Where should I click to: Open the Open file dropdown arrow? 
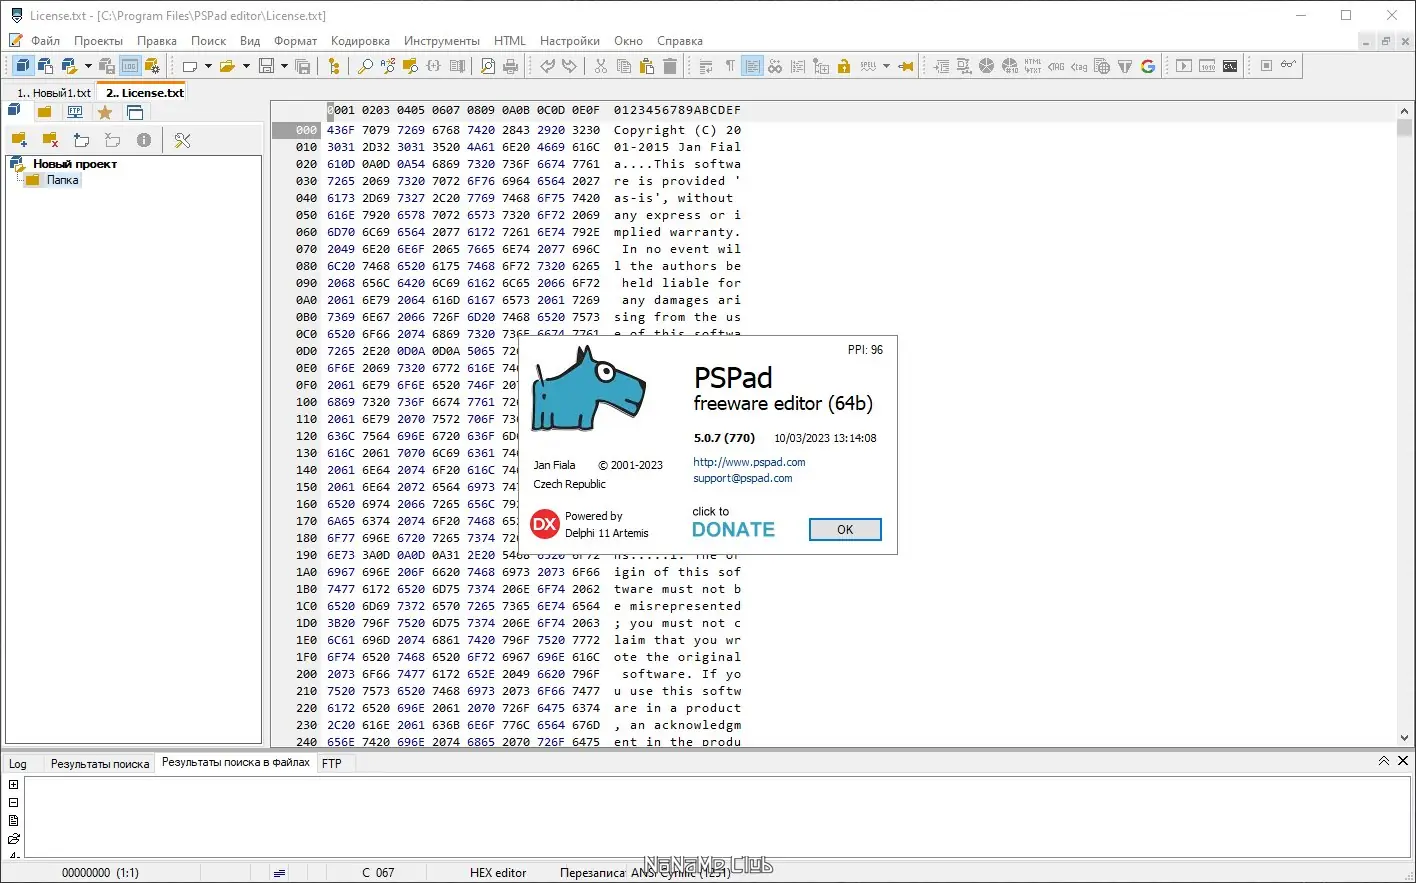(x=246, y=66)
